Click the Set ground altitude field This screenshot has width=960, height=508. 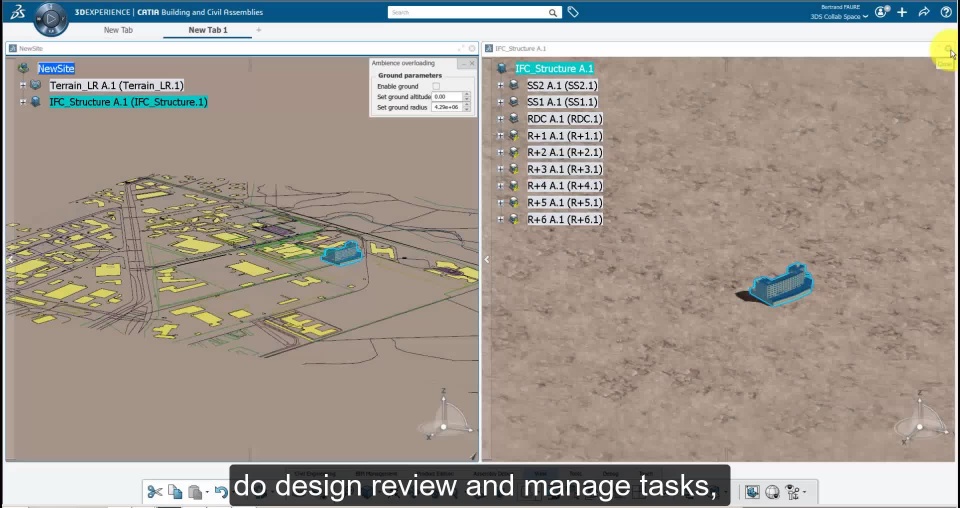[447, 97]
